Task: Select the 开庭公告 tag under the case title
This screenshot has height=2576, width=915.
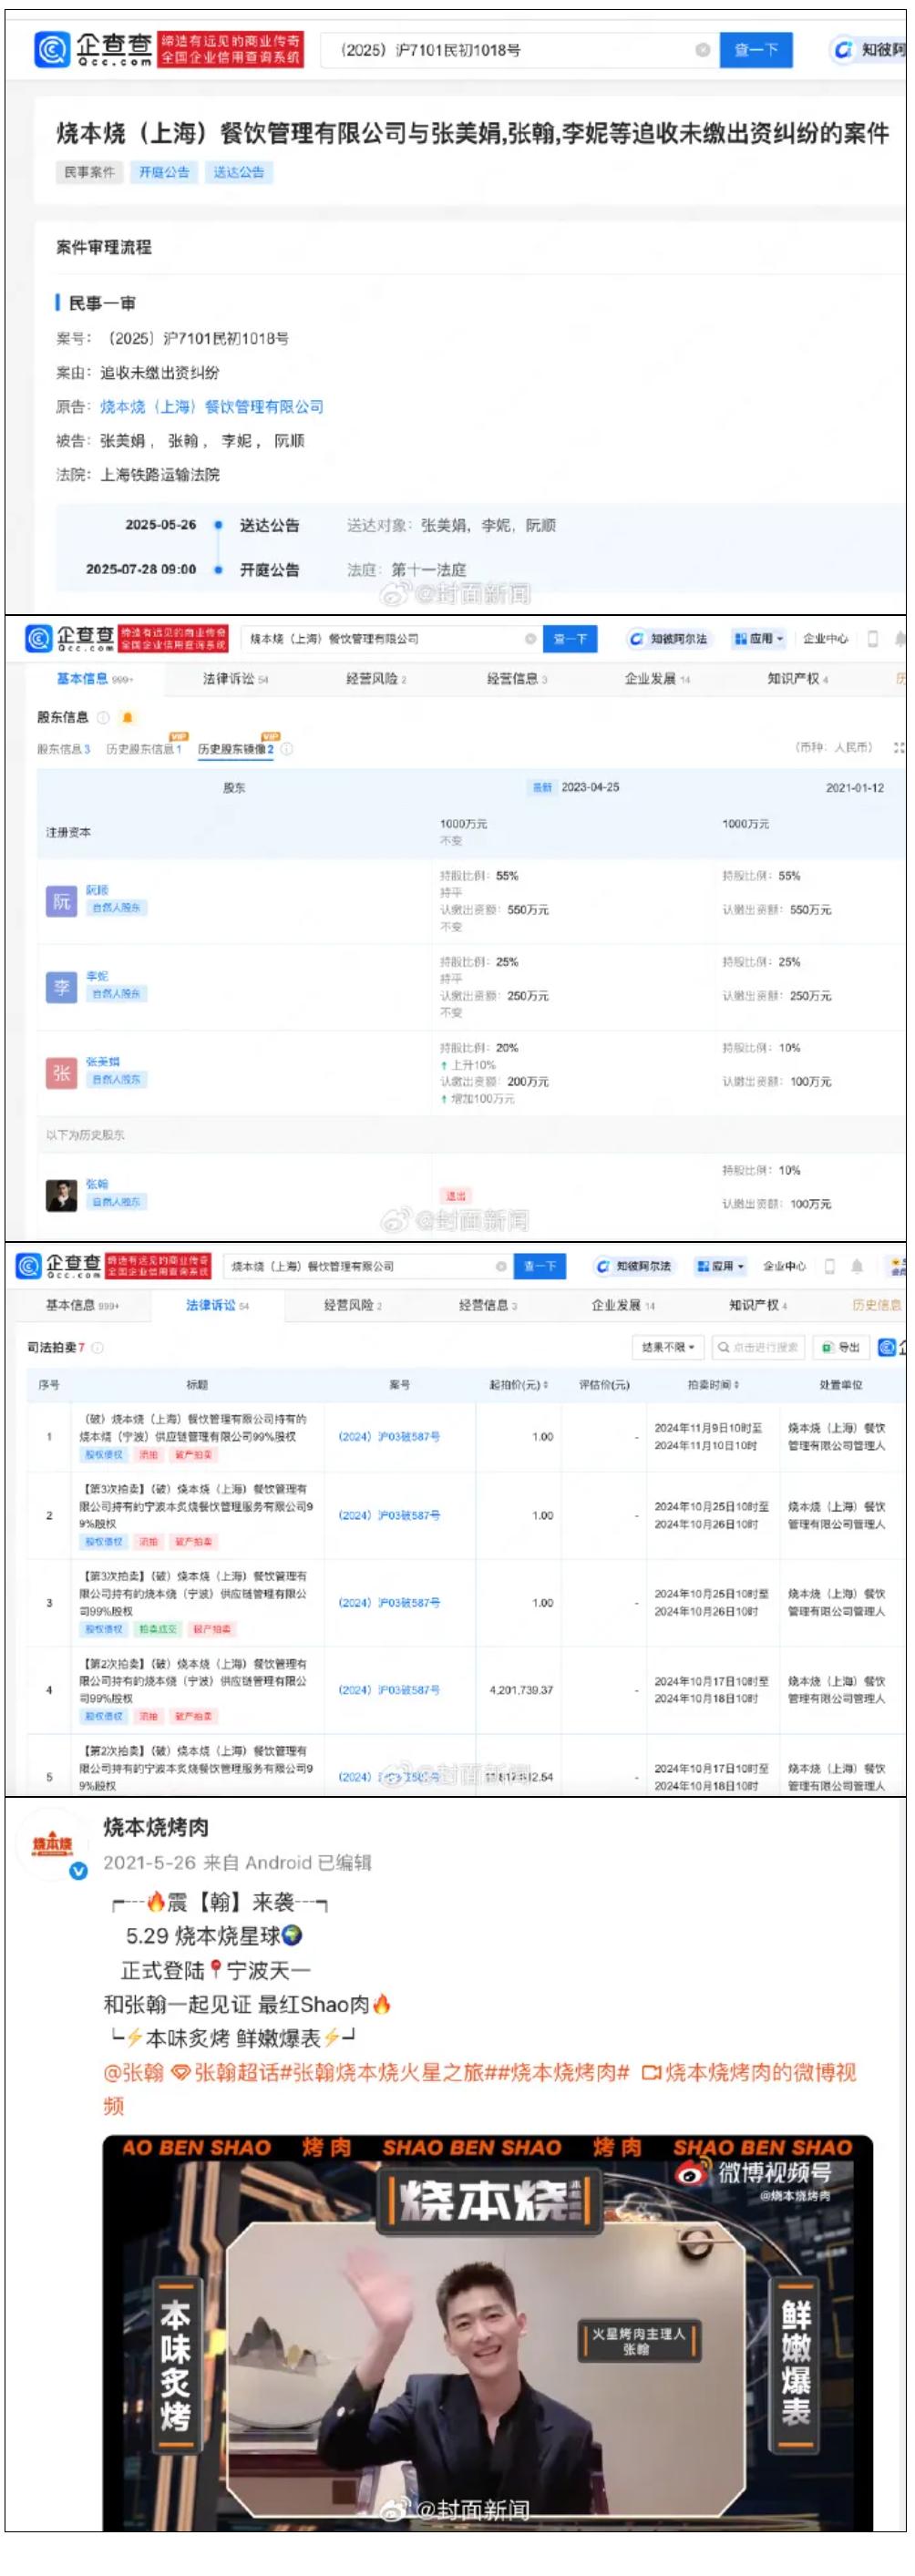Action: tap(164, 172)
